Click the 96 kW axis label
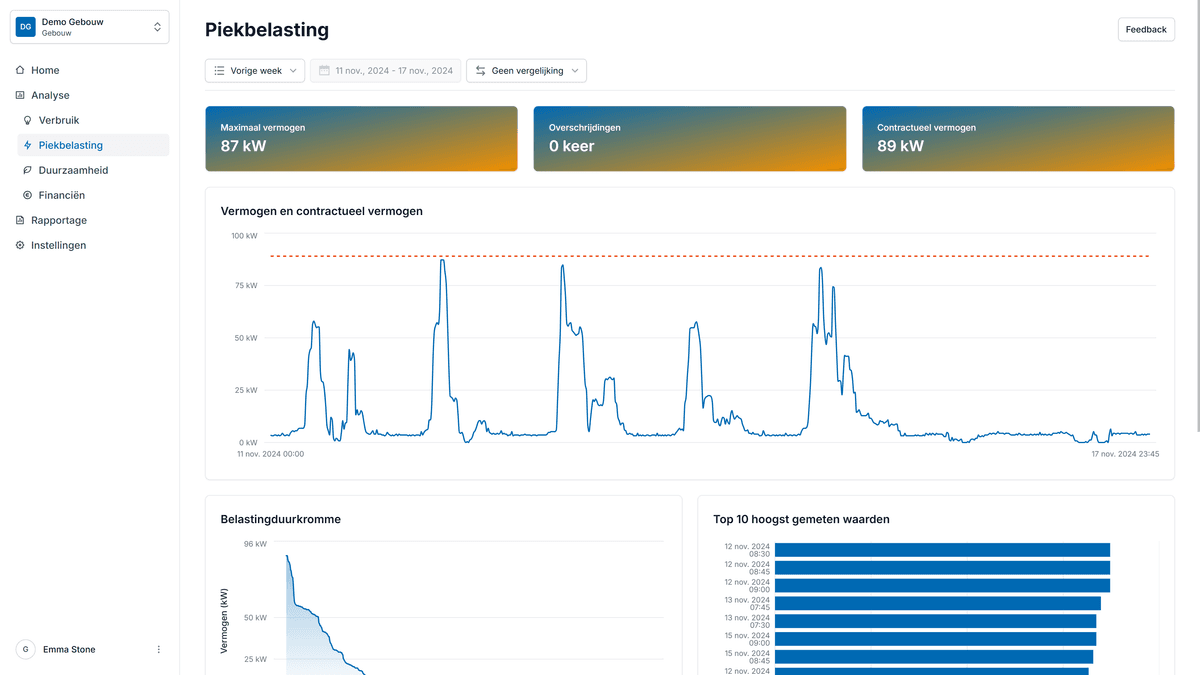The height and width of the screenshot is (675, 1200). [255, 544]
